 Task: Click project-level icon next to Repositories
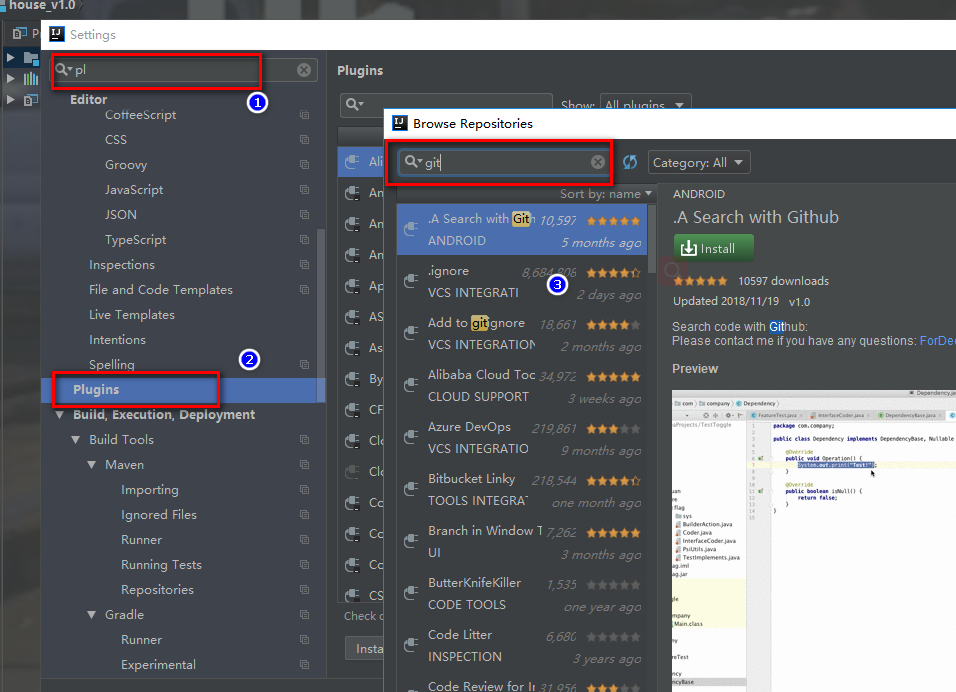pyautogui.click(x=304, y=590)
